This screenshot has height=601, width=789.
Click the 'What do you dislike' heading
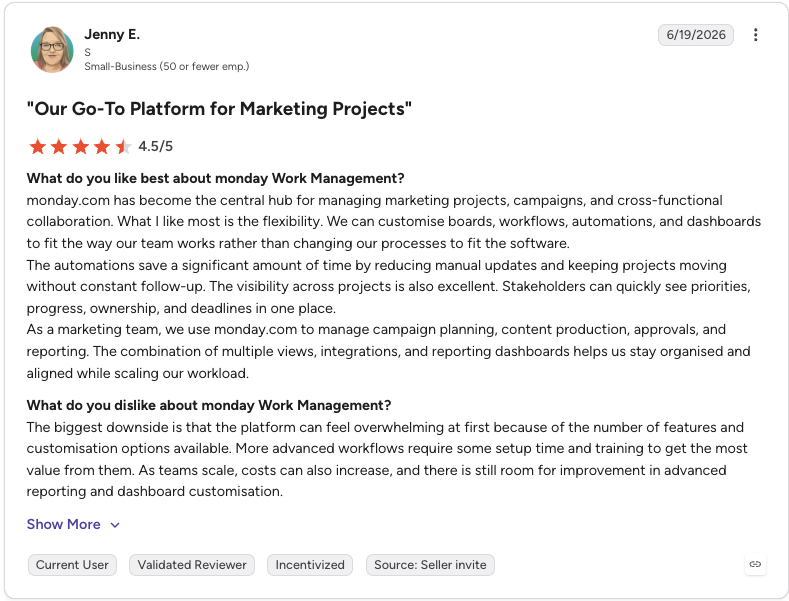pyautogui.click(x=209, y=405)
